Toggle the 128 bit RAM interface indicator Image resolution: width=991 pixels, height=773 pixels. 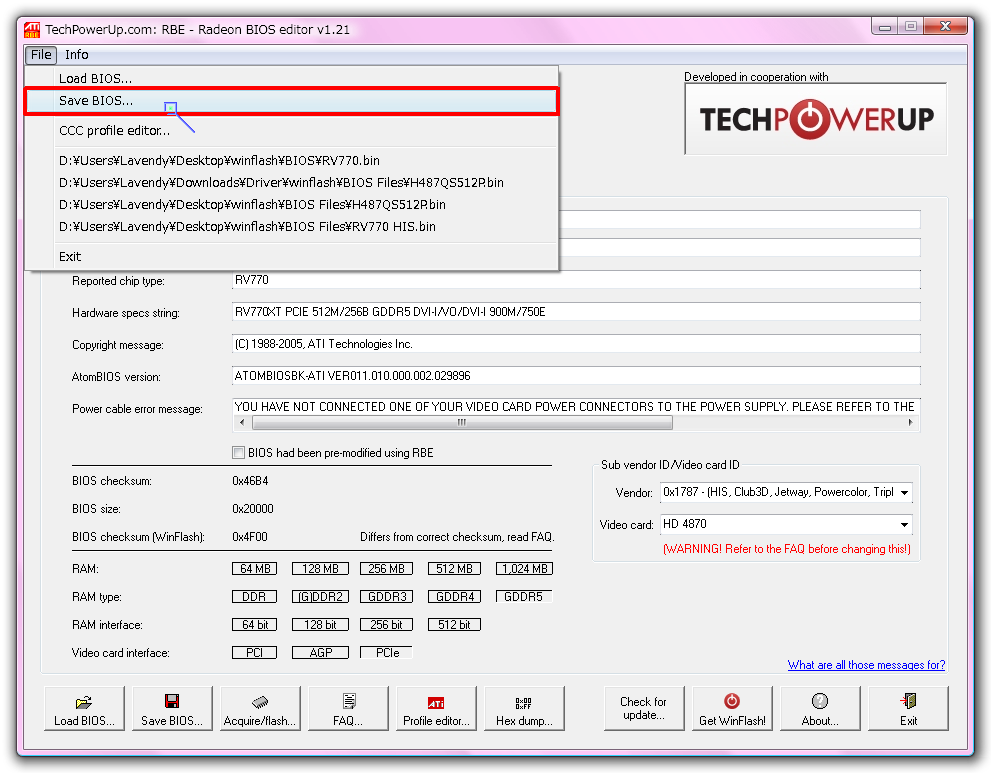320,624
